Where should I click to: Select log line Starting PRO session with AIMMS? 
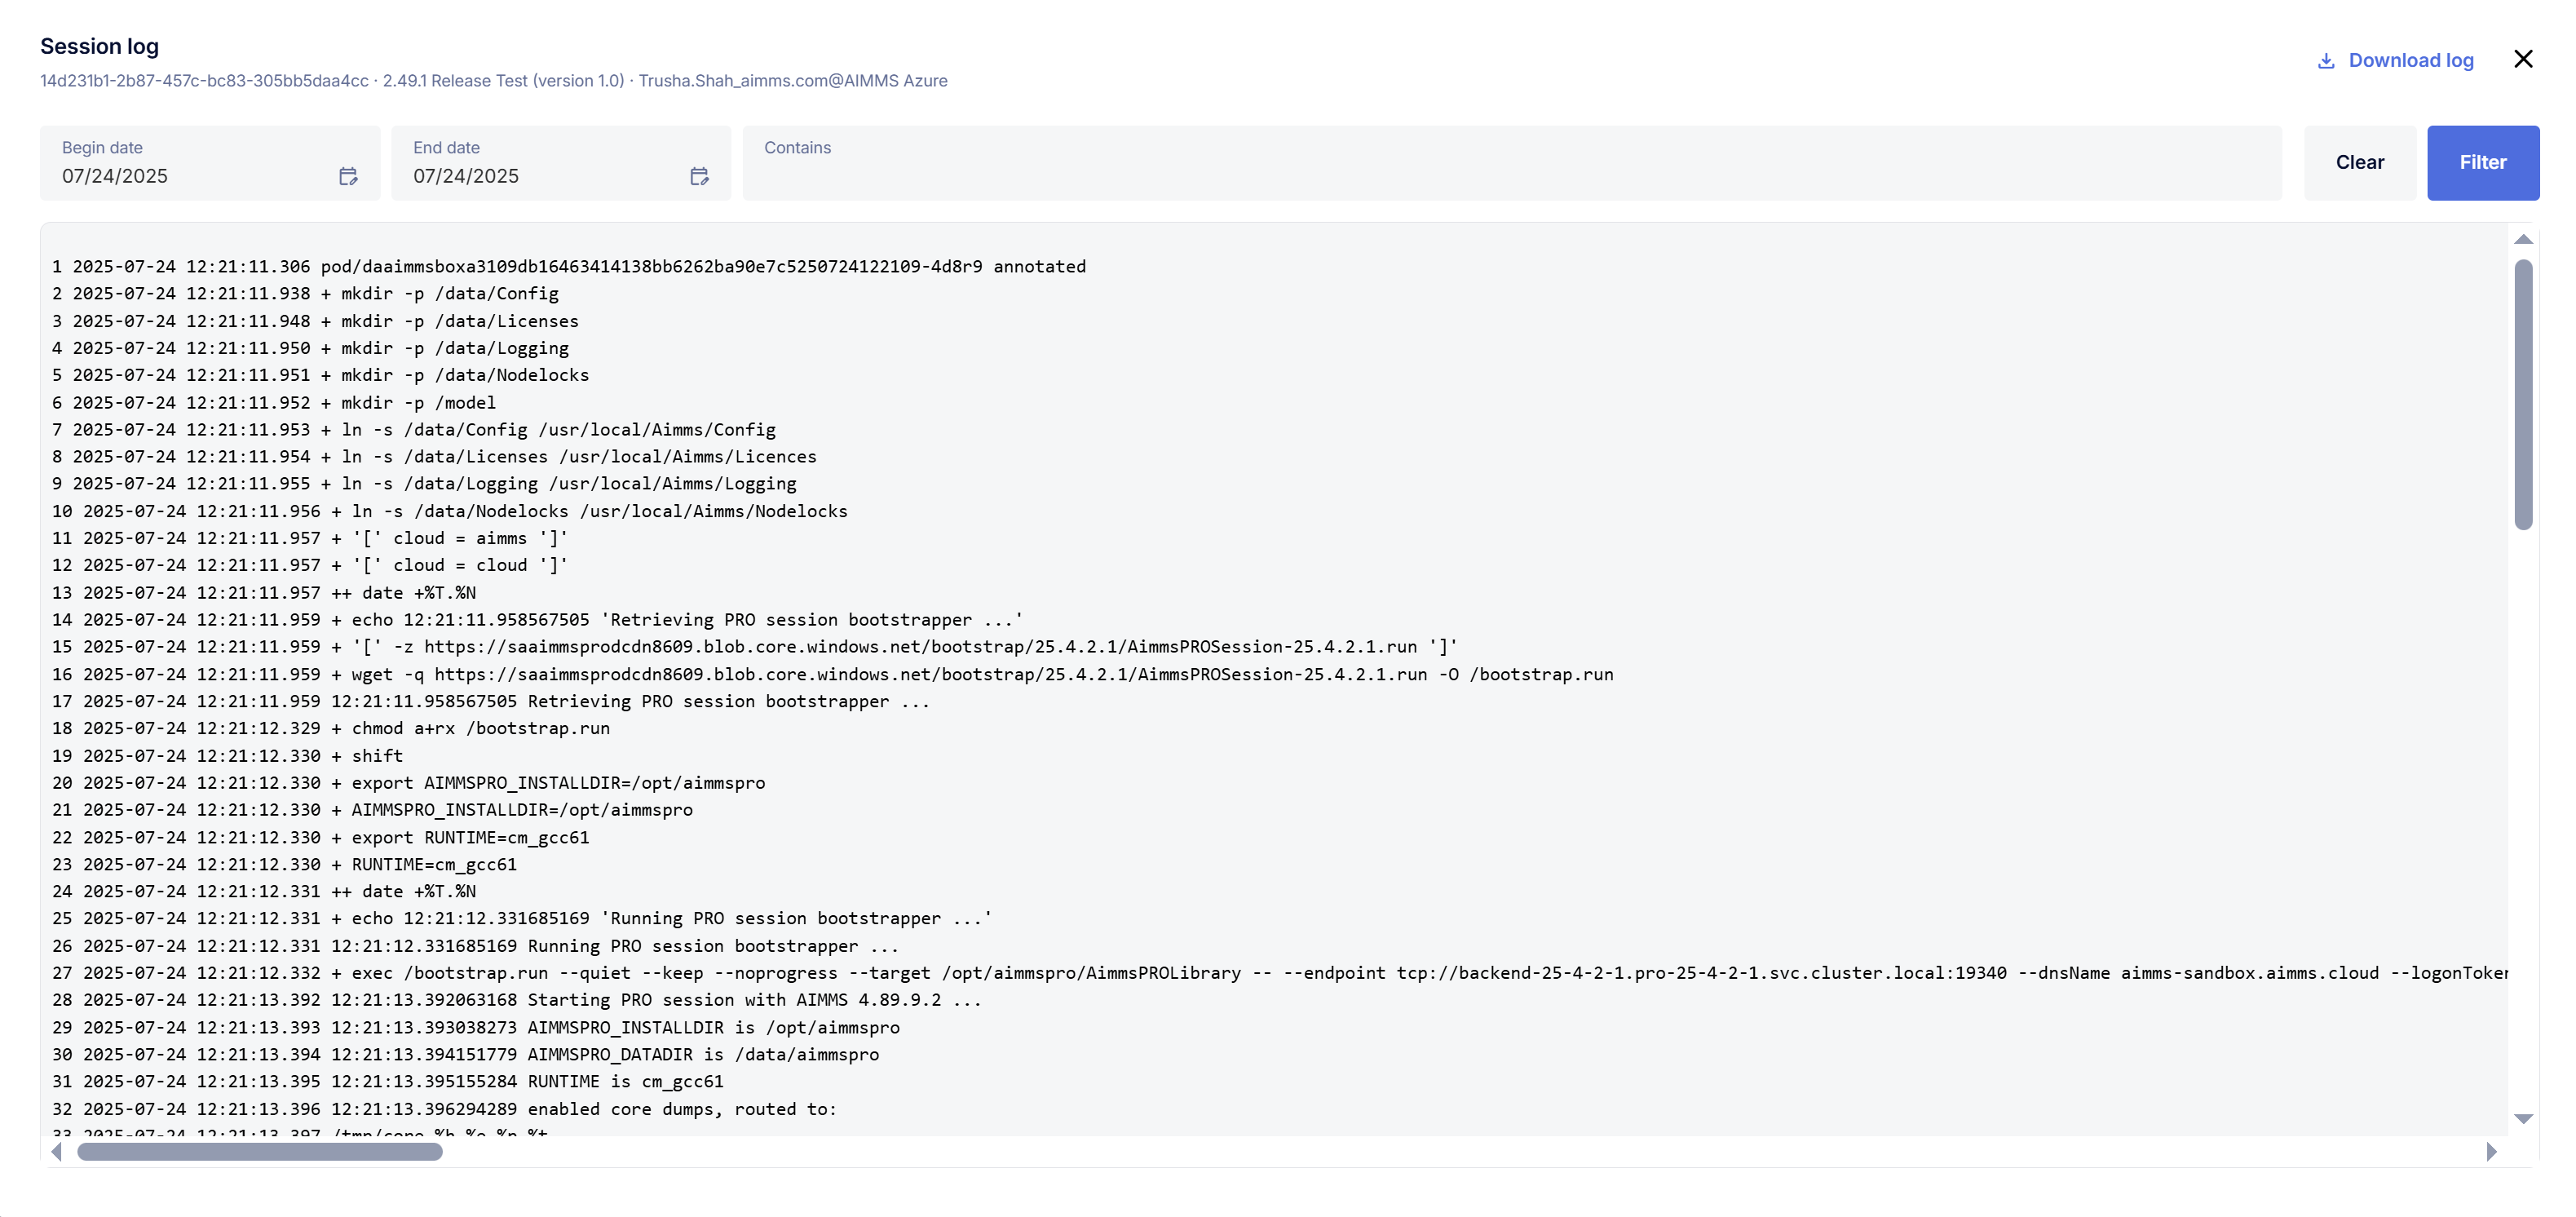517,1000
